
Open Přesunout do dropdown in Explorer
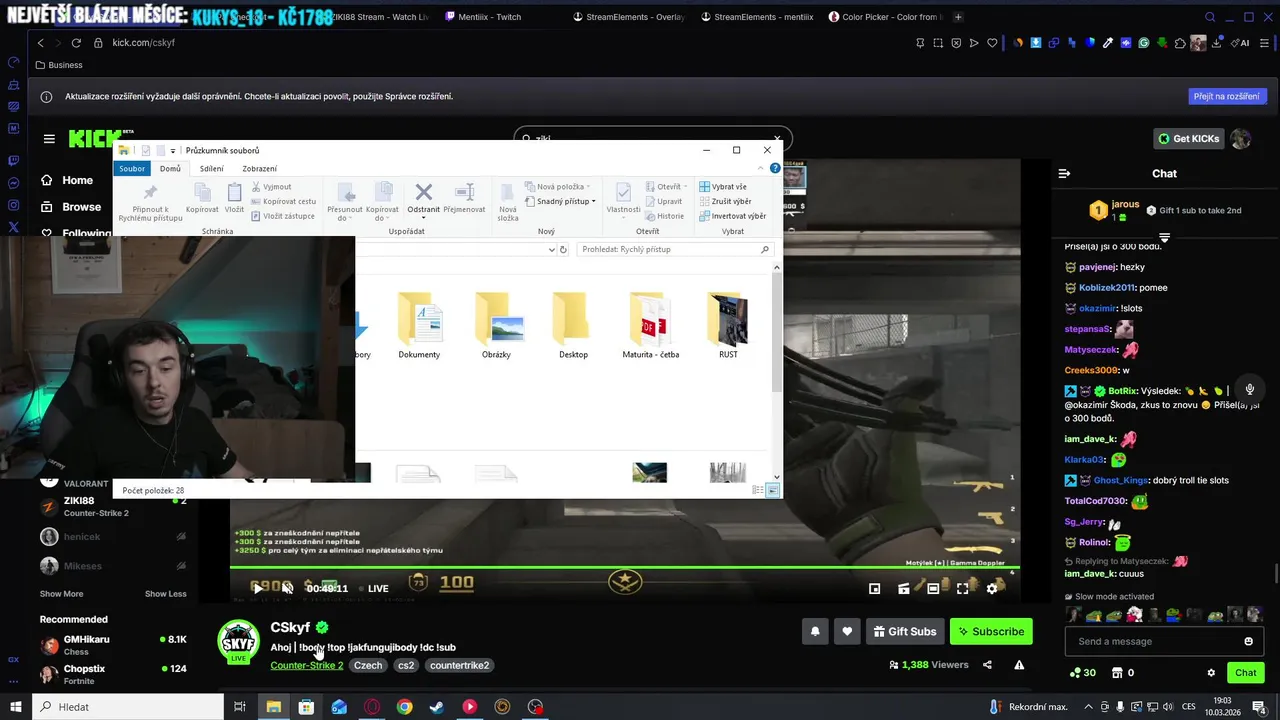pos(345,202)
